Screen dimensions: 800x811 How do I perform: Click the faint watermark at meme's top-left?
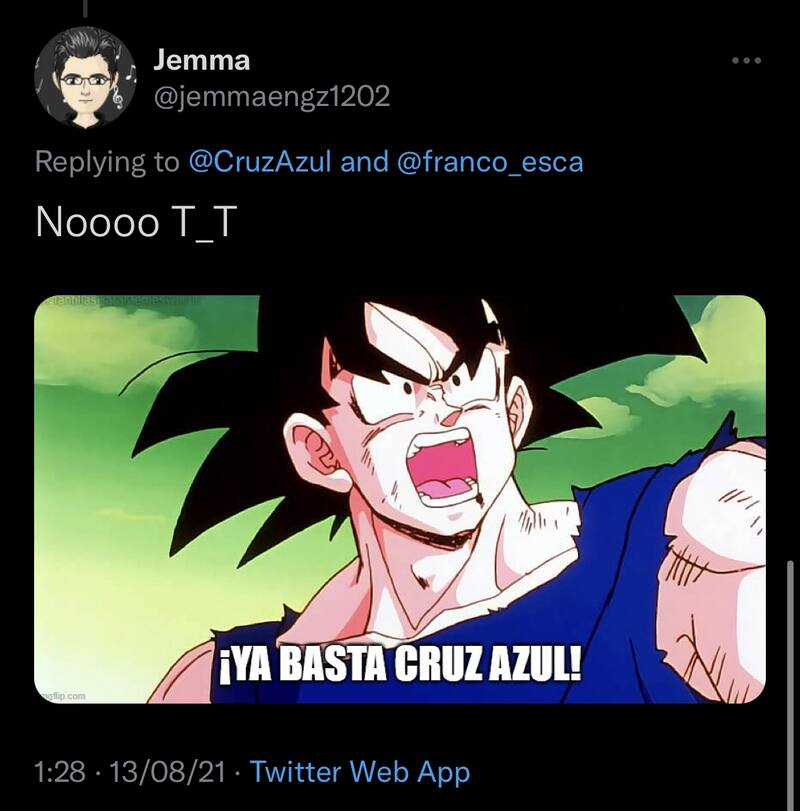pos(110,302)
